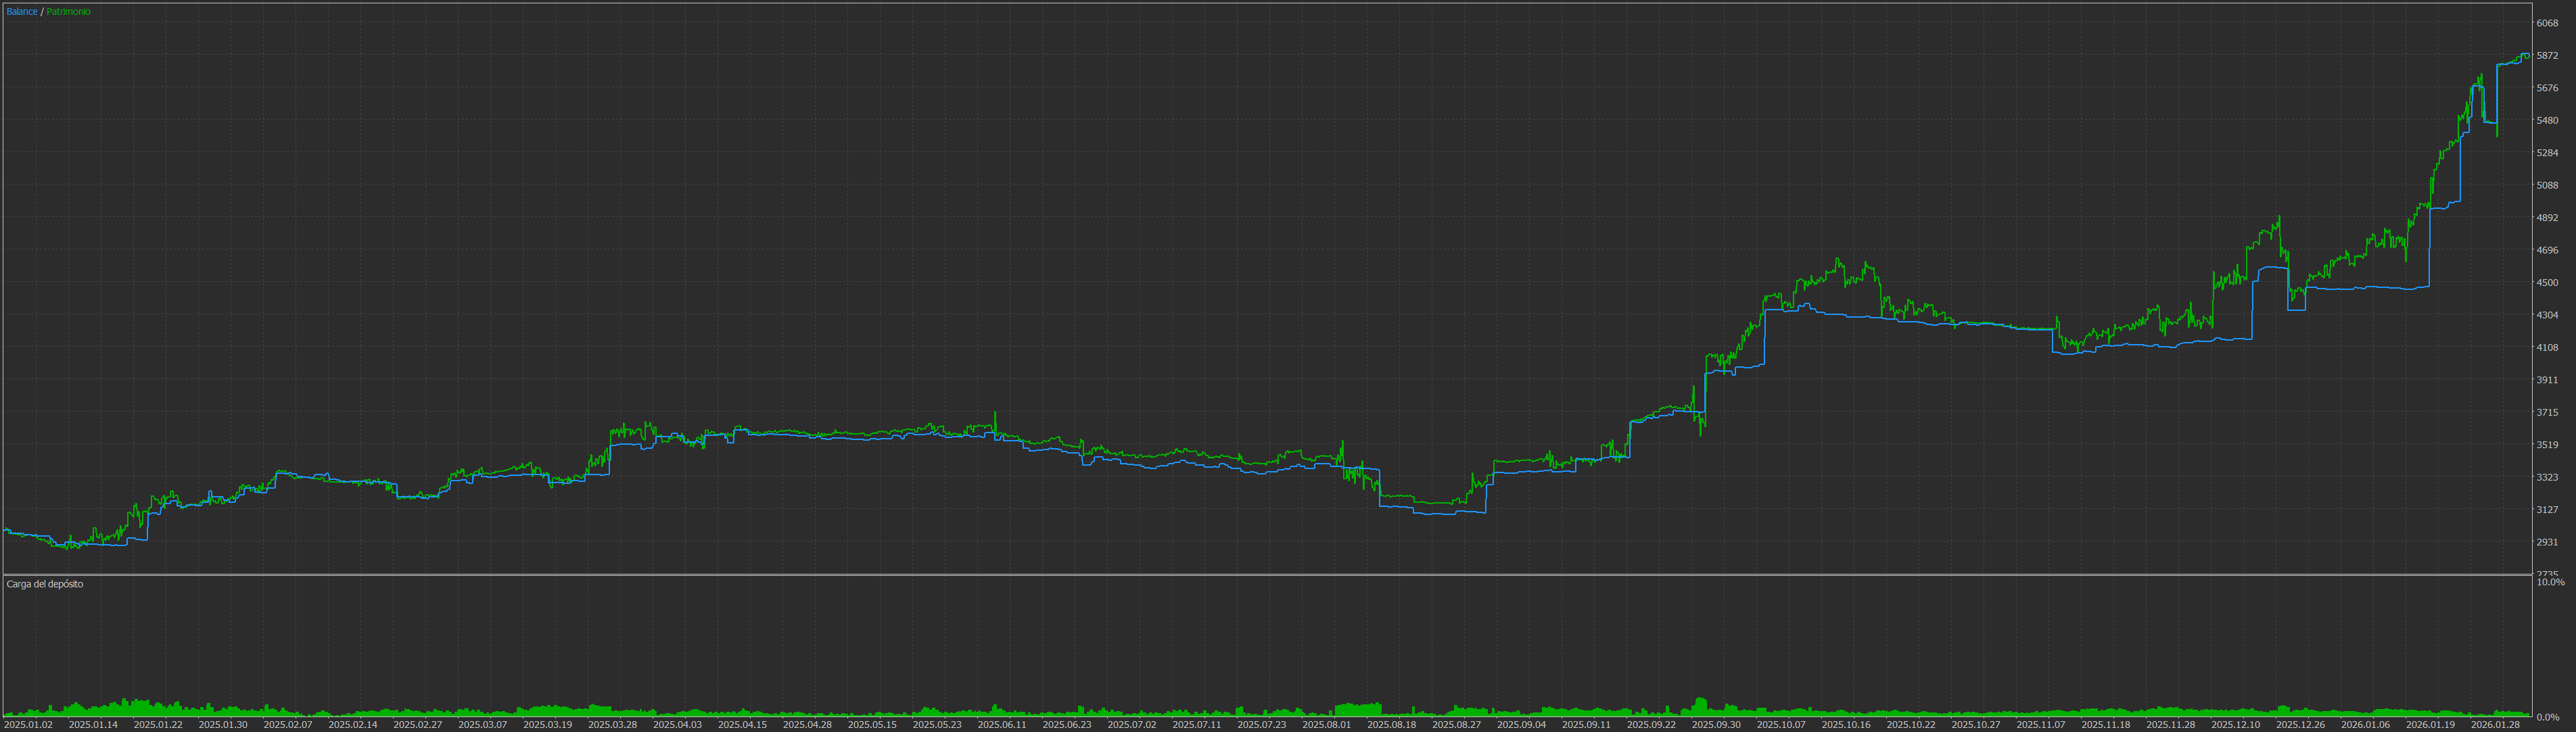Click the green Patrimonio legend label
Viewport: 2576px width, 732px height.
pyautogui.click(x=68, y=12)
